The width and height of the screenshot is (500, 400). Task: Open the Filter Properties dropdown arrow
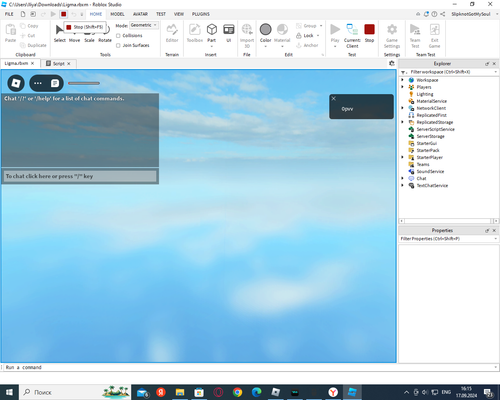(x=495, y=239)
